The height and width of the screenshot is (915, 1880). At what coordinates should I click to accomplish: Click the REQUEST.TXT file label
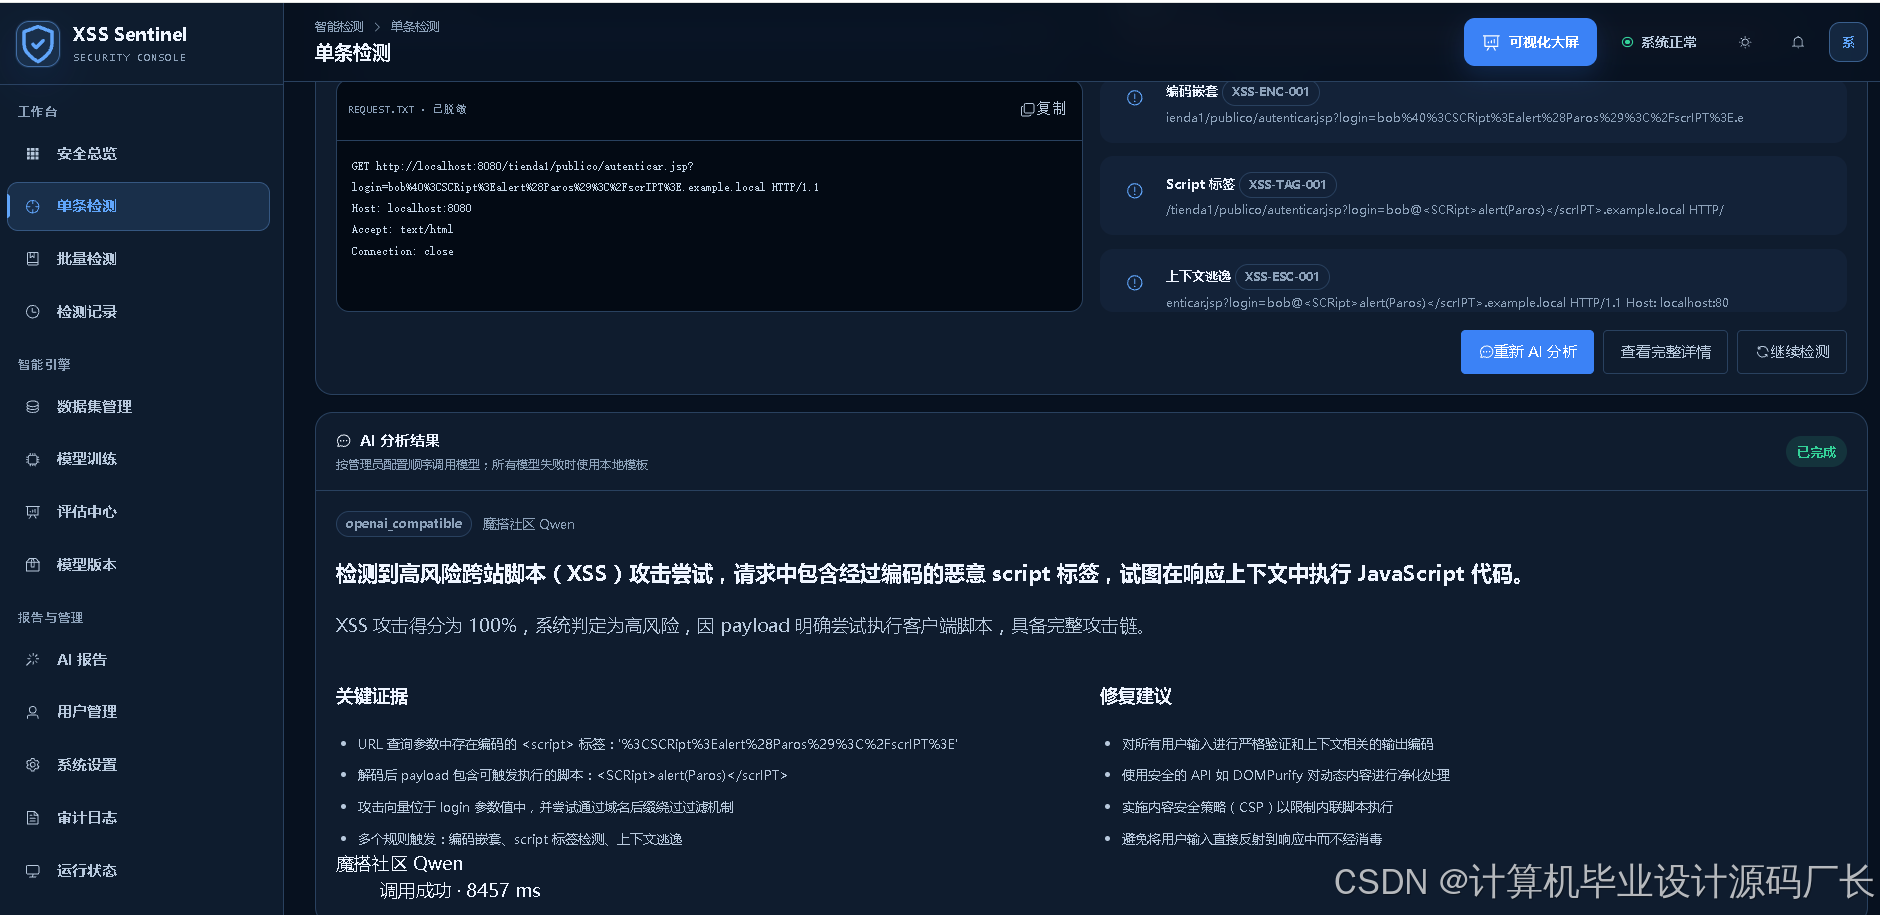point(381,110)
